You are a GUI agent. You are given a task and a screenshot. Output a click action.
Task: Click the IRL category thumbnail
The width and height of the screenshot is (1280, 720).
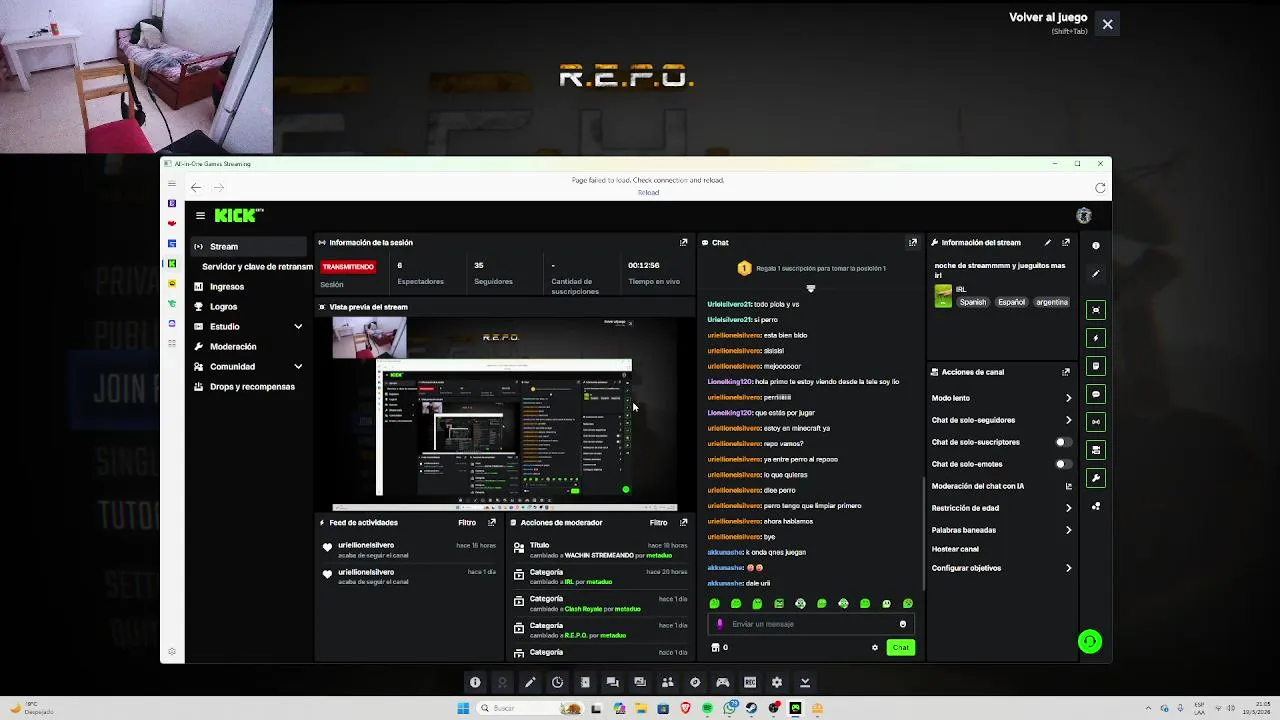pyautogui.click(x=943, y=296)
